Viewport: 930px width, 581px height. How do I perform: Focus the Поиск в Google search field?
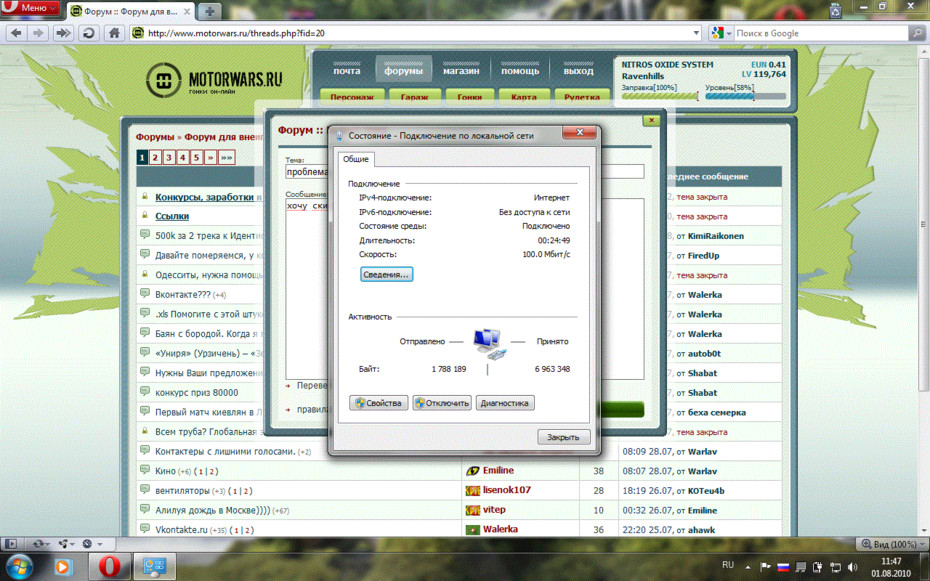821,33
